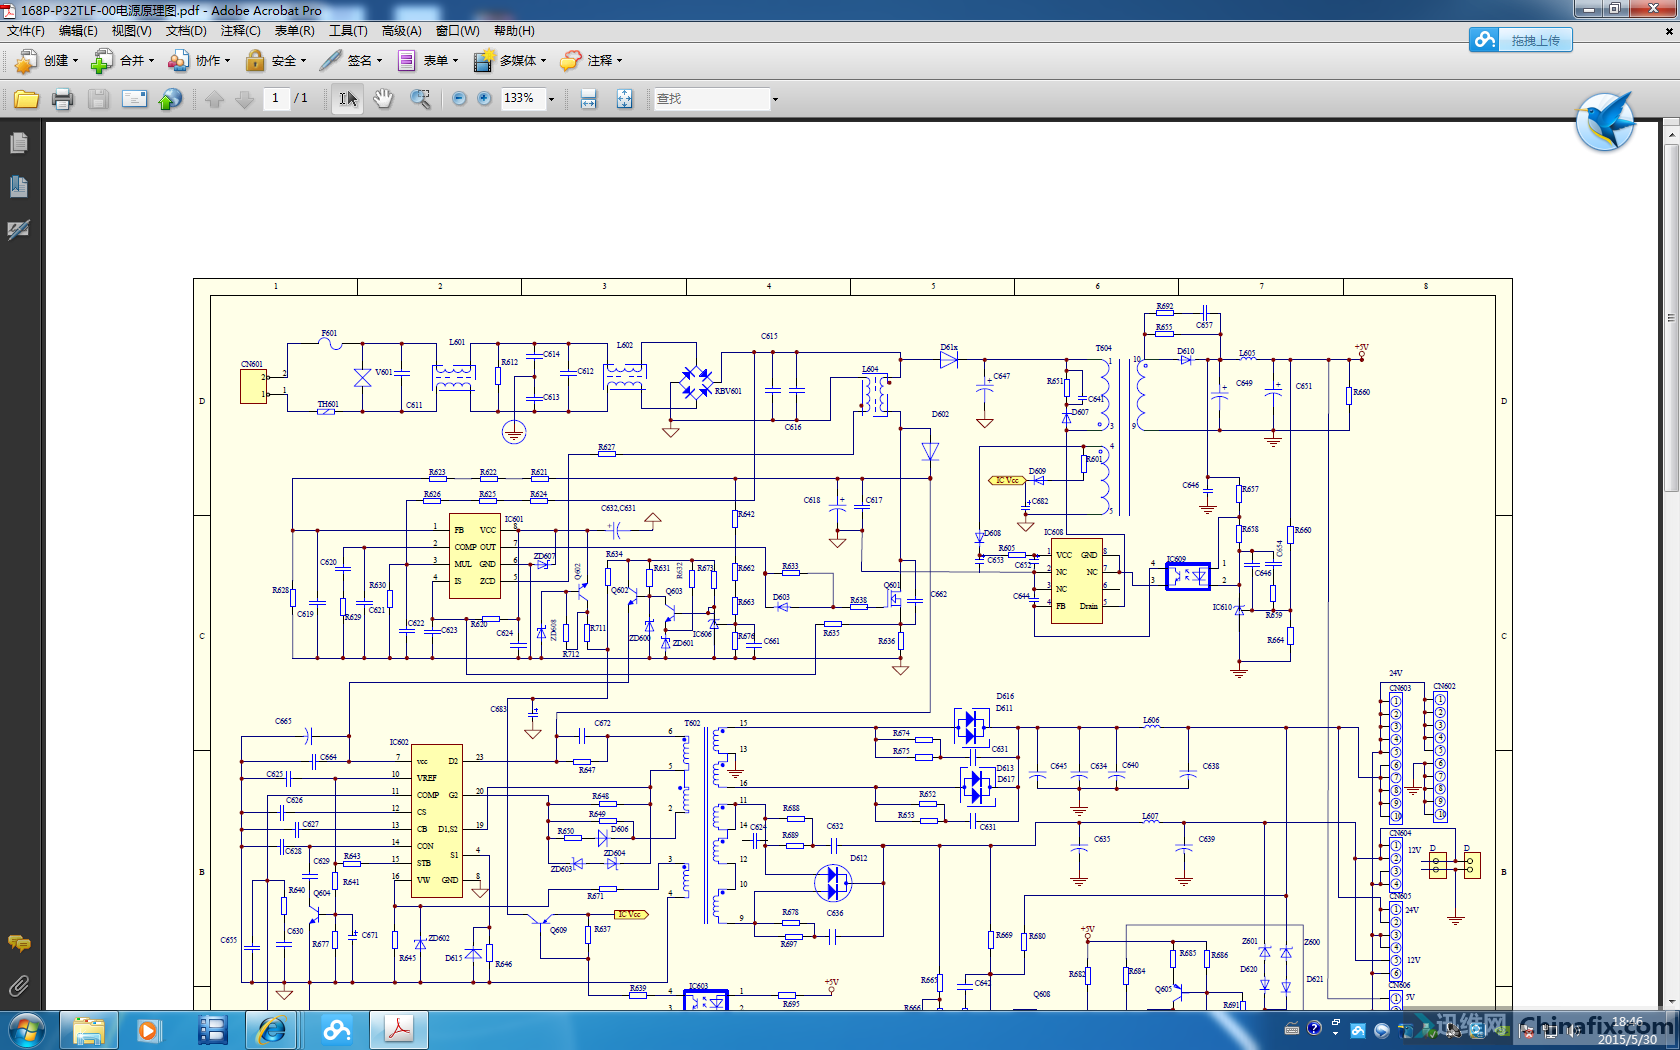Click the Multimedia filmstrip icon

coord(484,61)
